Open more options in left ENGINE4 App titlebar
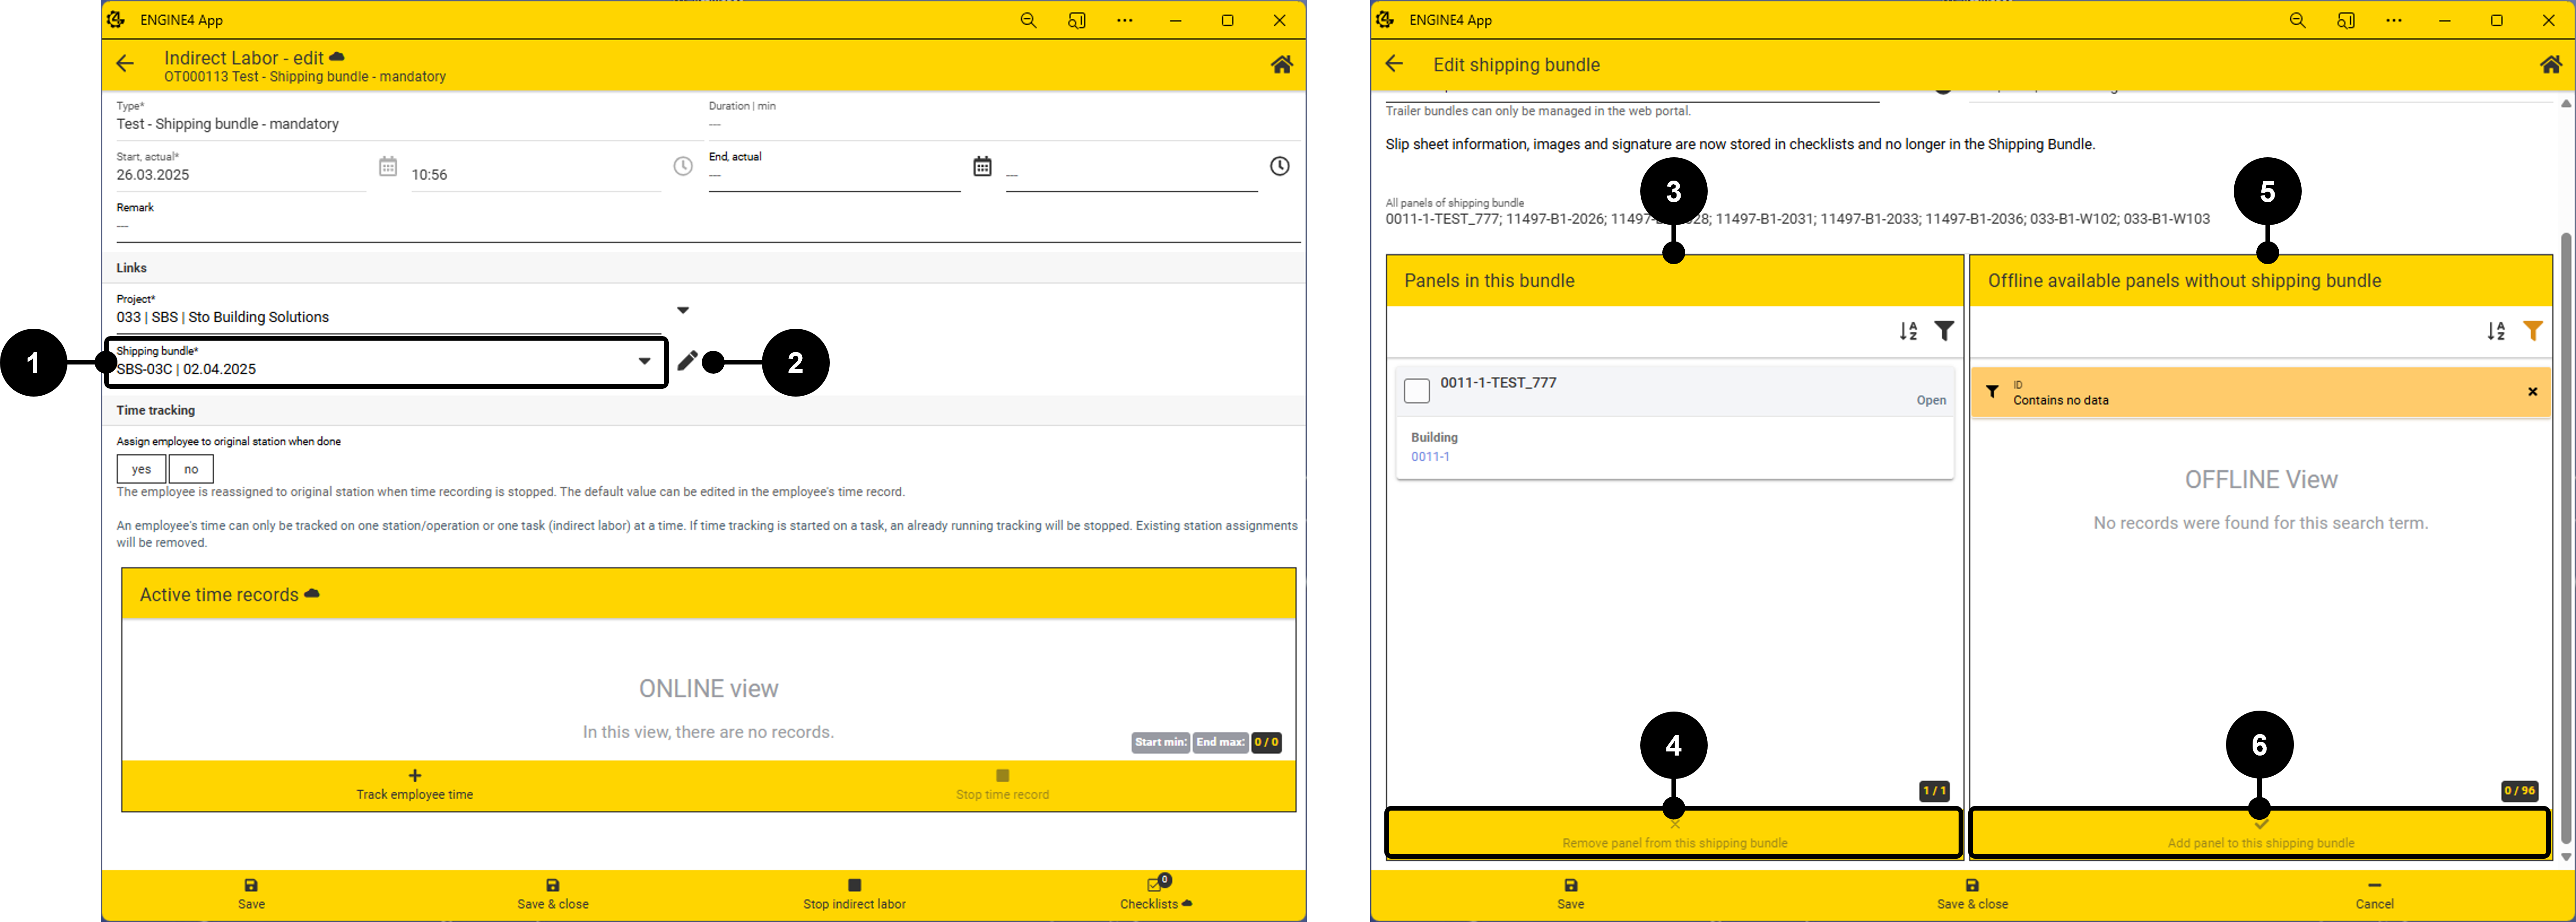The height and width of the screenshot is (922, 2576). tap(1125, 20)
